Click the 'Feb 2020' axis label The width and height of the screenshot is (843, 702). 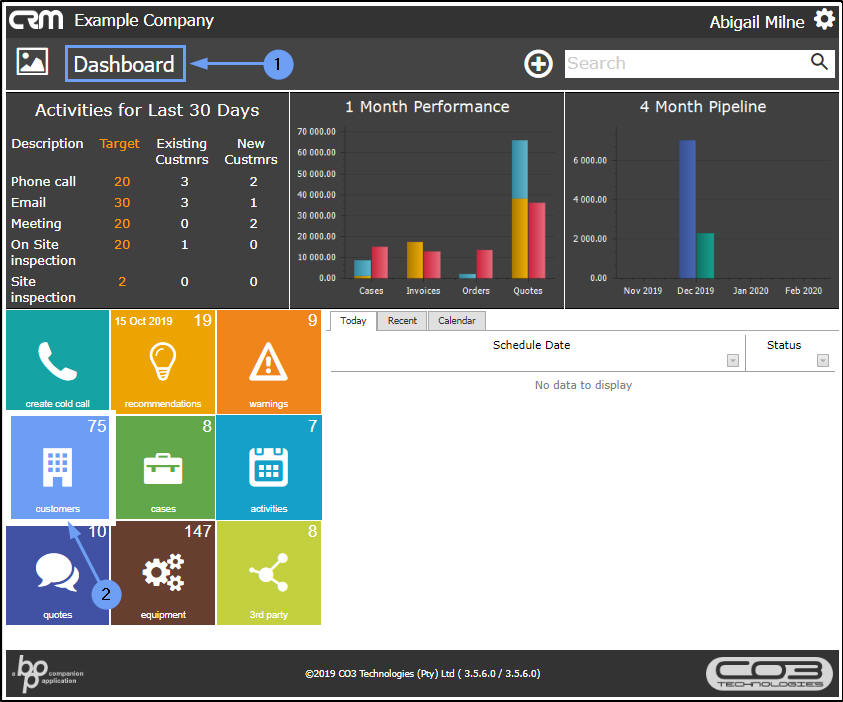coord(803,291)
